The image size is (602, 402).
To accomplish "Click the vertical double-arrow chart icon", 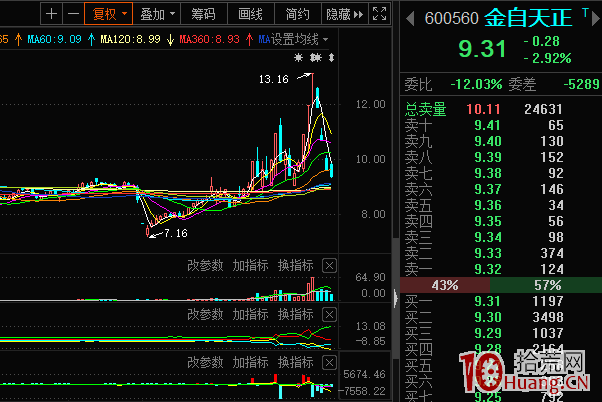I will tap(331, 58).
